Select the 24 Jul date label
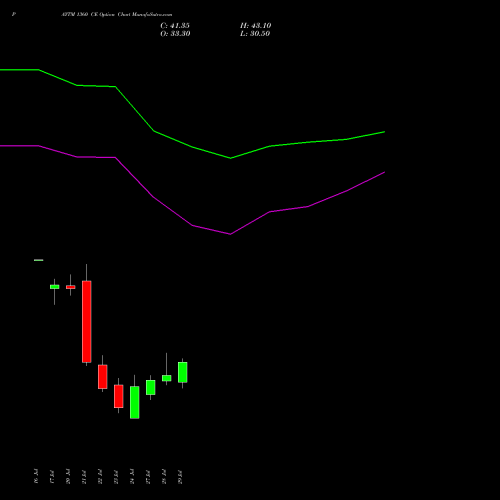This screenshot has height=500, width=500. pyautogui.click(x=132, y=476)
